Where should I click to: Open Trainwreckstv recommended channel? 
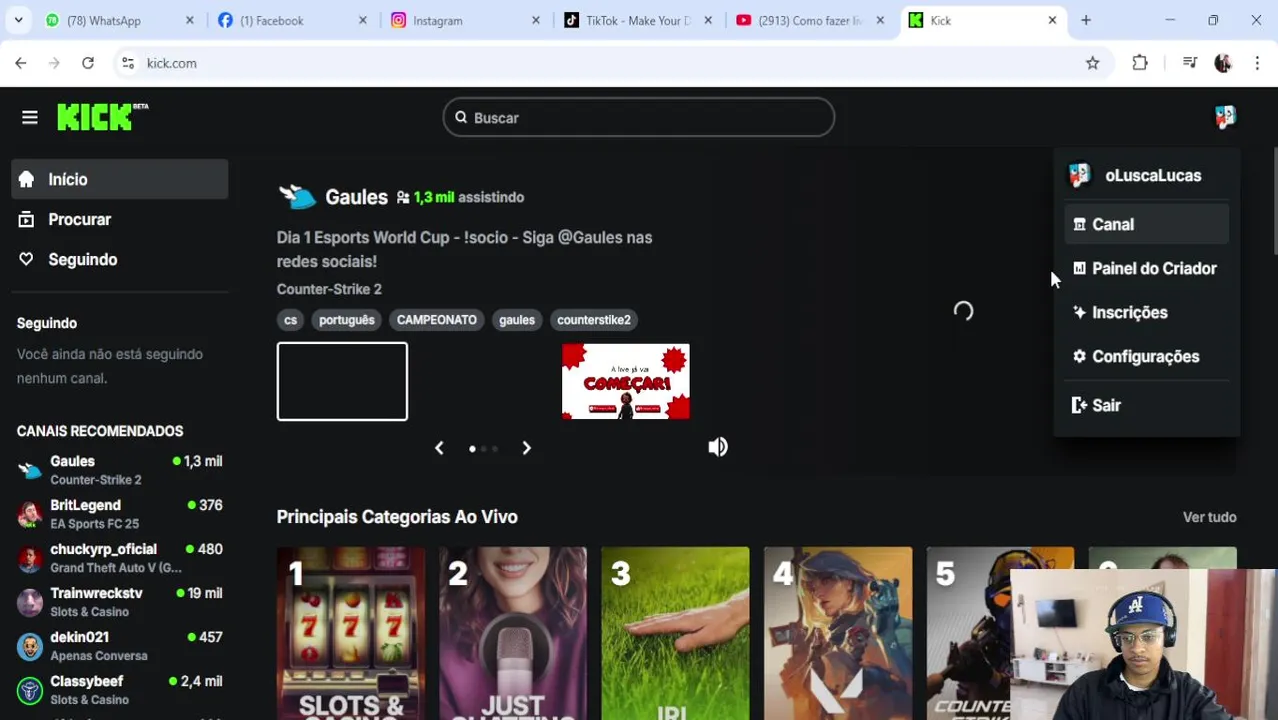point(120,602)
